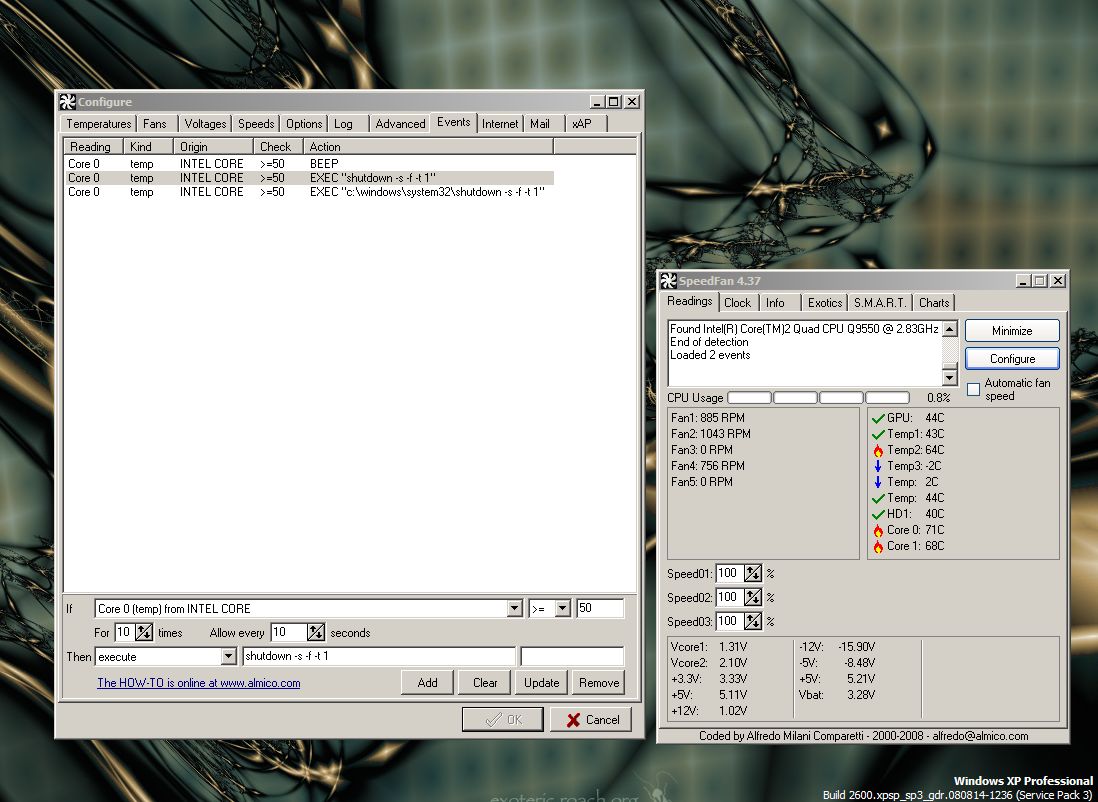Close the SpeedFan 4.37 window

coord(1057,281)
